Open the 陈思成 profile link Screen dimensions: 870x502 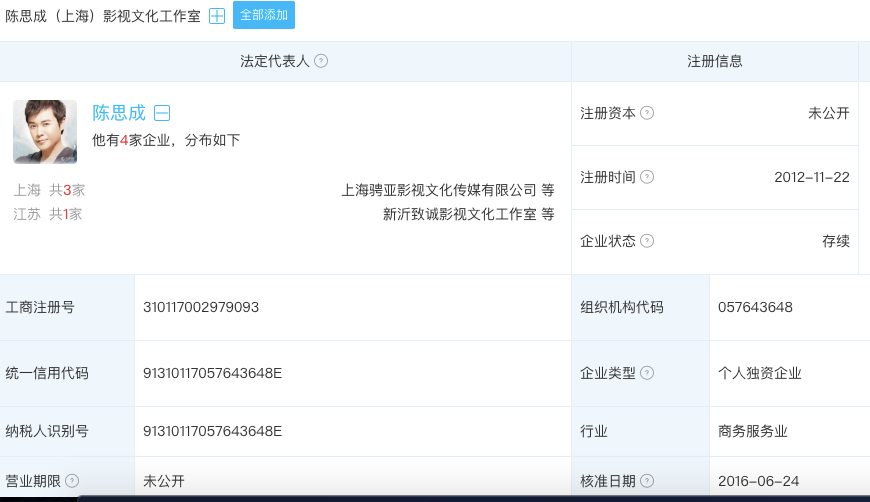119,113
